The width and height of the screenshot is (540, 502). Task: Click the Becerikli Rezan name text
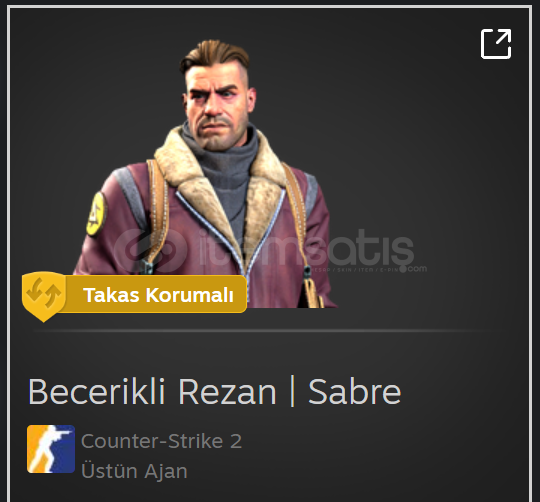pyautogui.click(x=152, y=392)
